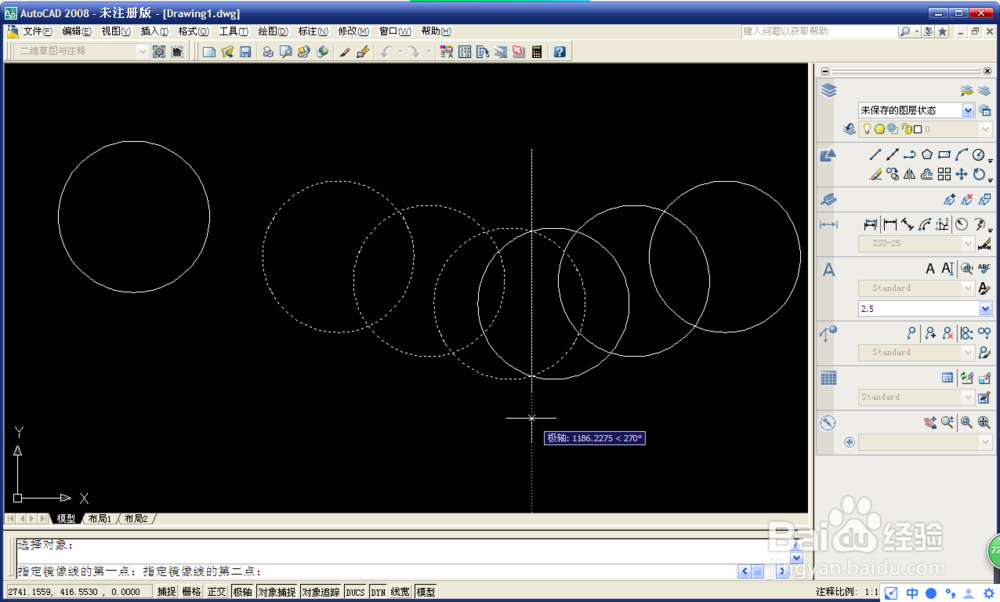Toggle DYN dynamic input button
Viewport: 1000px width, 602px height.
click(x=378, y=592)
